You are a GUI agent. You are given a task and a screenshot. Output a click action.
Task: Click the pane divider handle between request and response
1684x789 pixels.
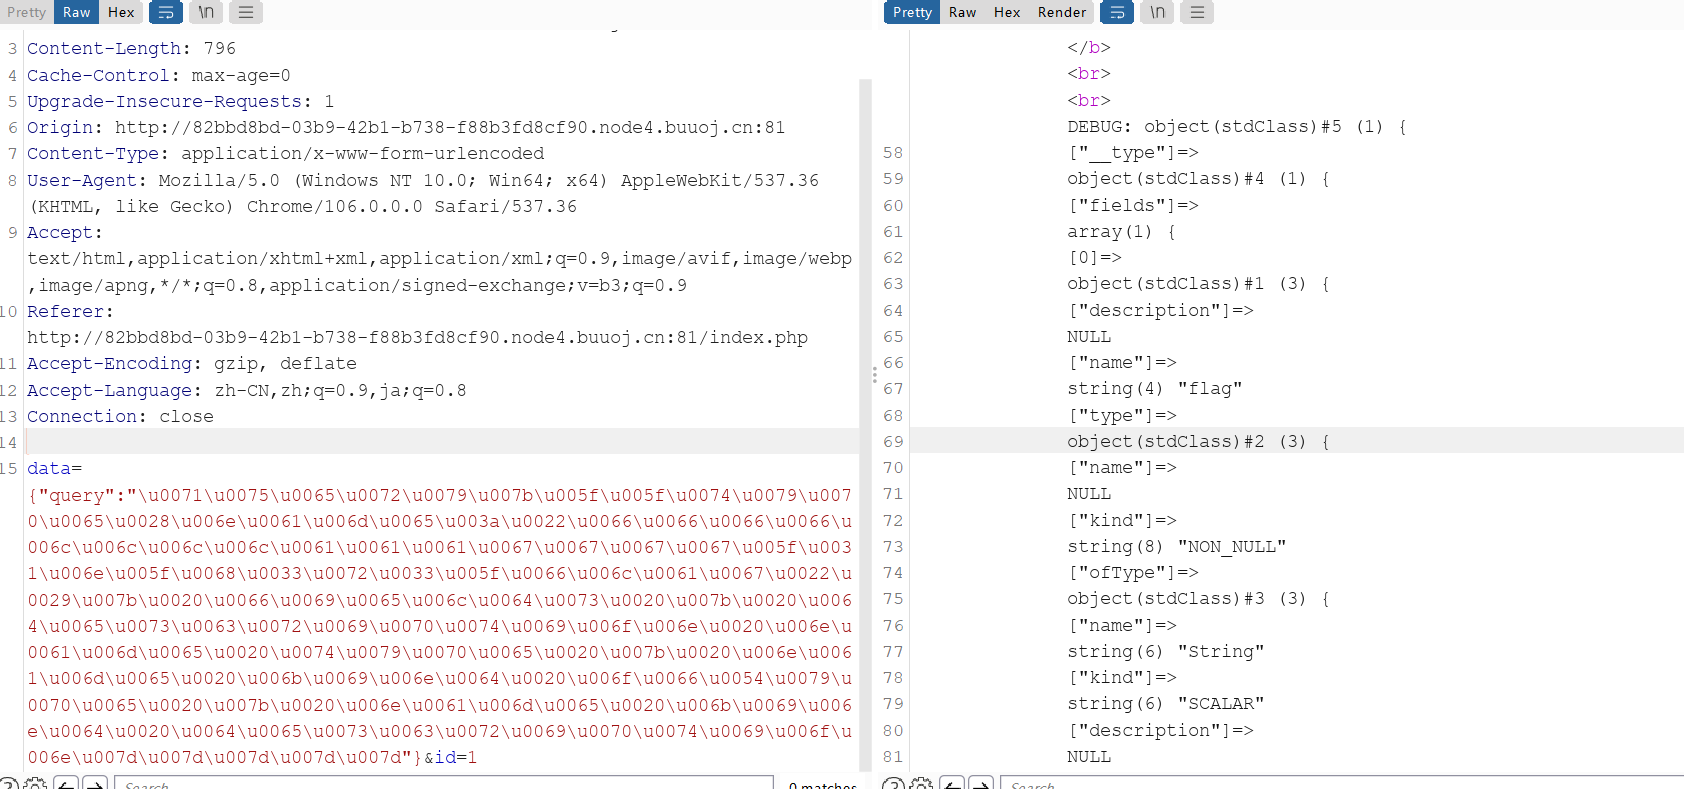[x=874, y=375]
